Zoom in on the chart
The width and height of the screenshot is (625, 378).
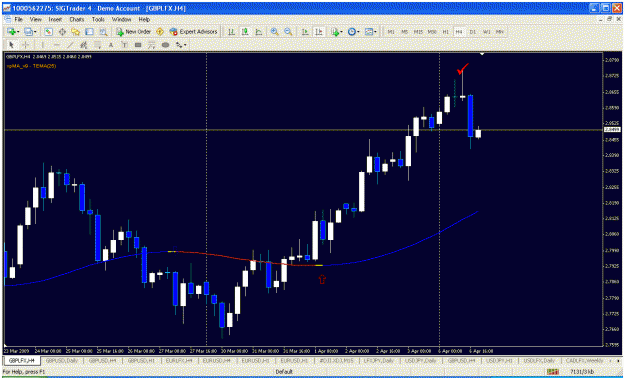pos(274,32)
